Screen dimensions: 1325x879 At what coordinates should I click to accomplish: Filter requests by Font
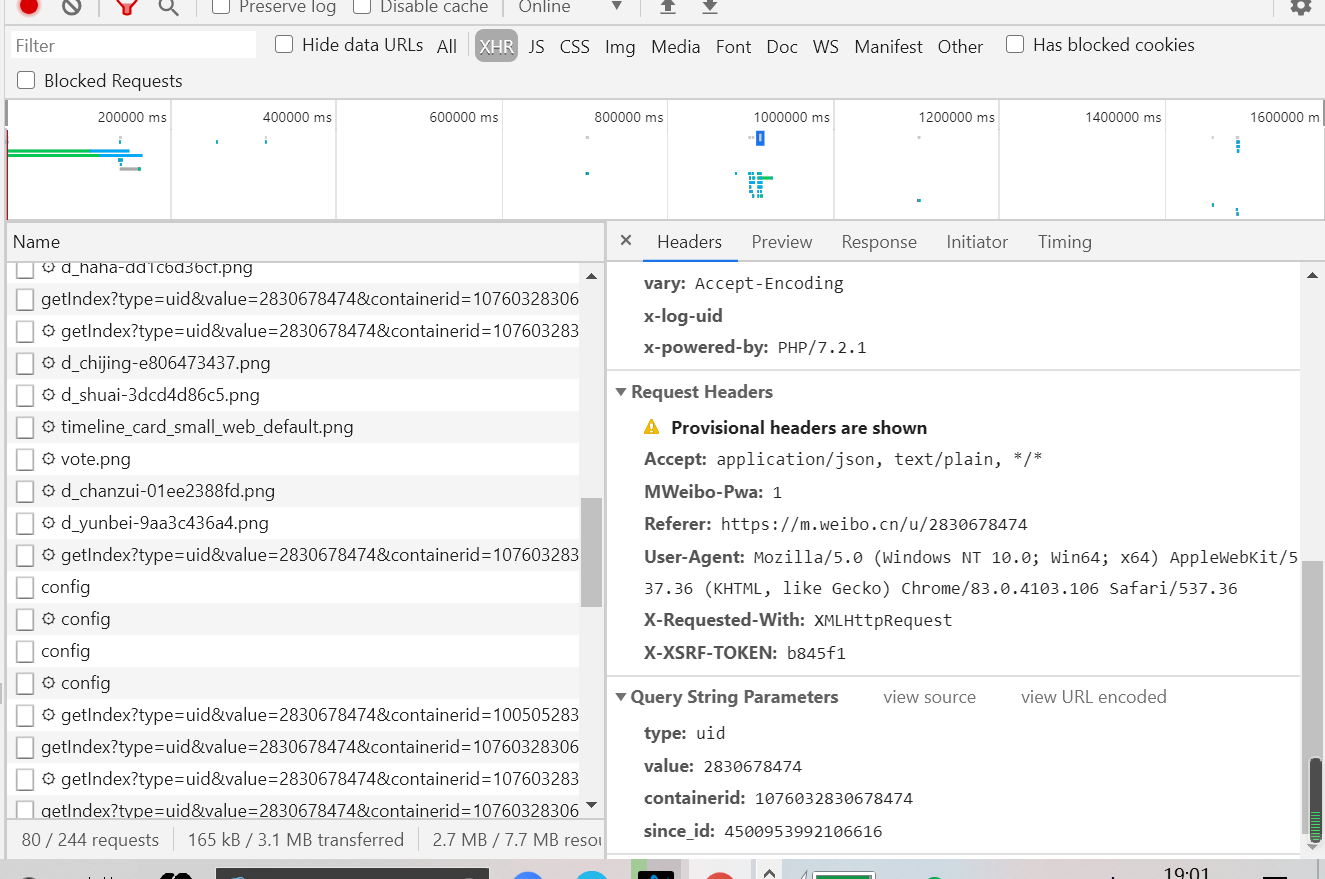[733, 46]
